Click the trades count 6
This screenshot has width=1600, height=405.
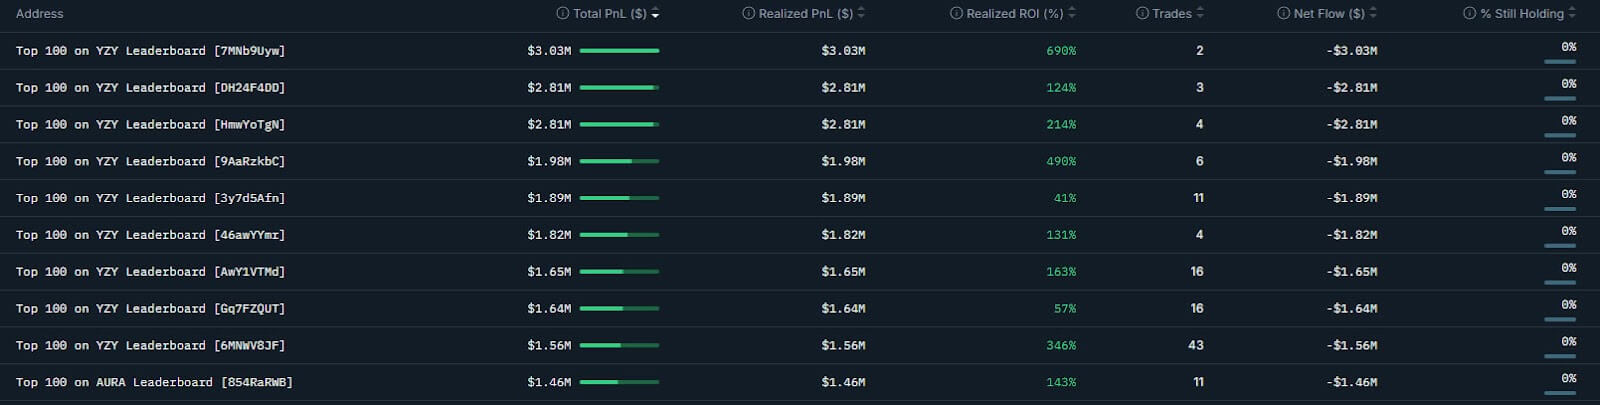1200,161
